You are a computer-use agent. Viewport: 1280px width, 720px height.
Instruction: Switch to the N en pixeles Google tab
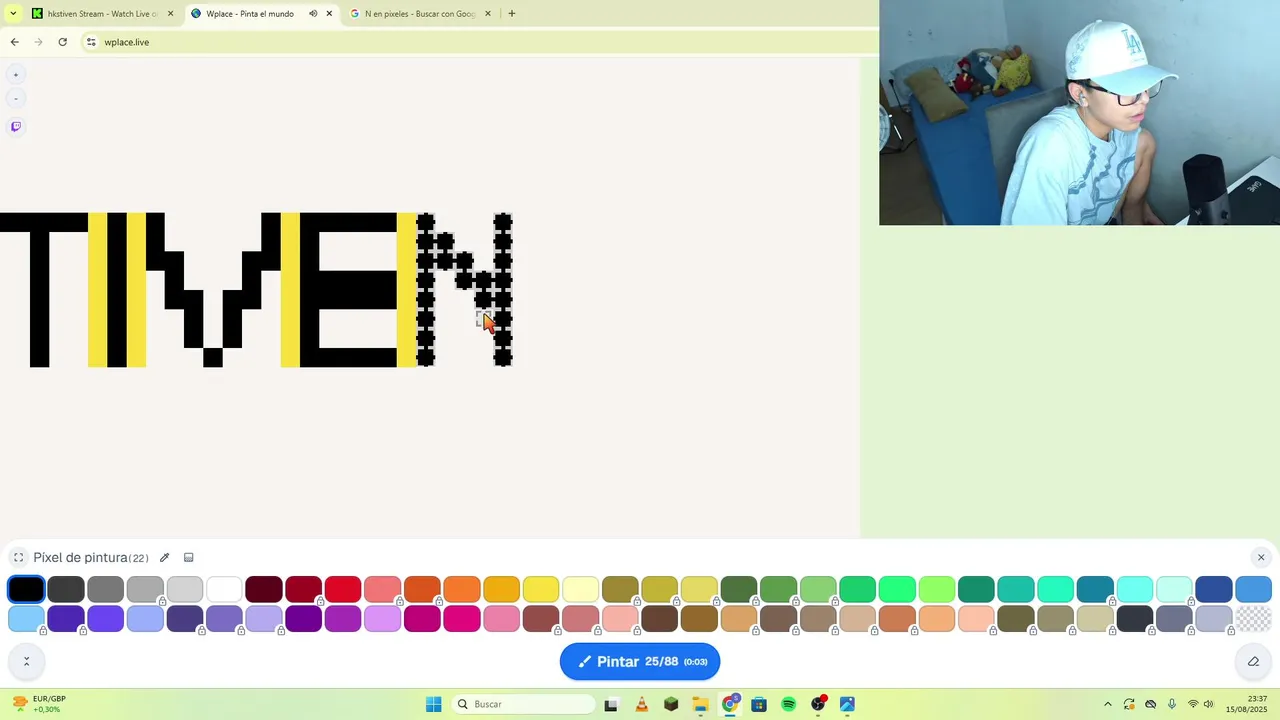coord(420,14)
